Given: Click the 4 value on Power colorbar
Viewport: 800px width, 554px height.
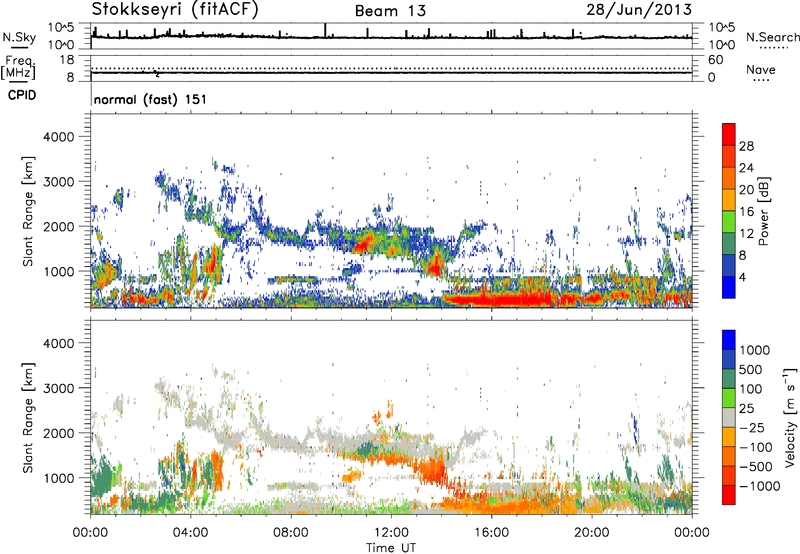Looking at the screenshot, I should 742,277.
